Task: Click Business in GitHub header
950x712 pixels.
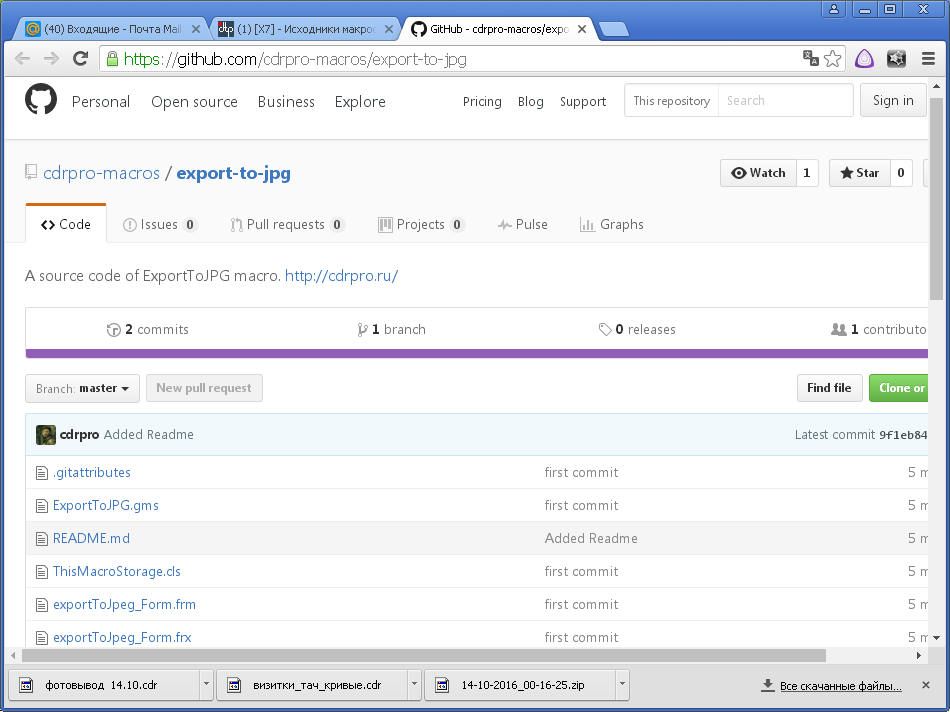Action: (x=286, y=102)
